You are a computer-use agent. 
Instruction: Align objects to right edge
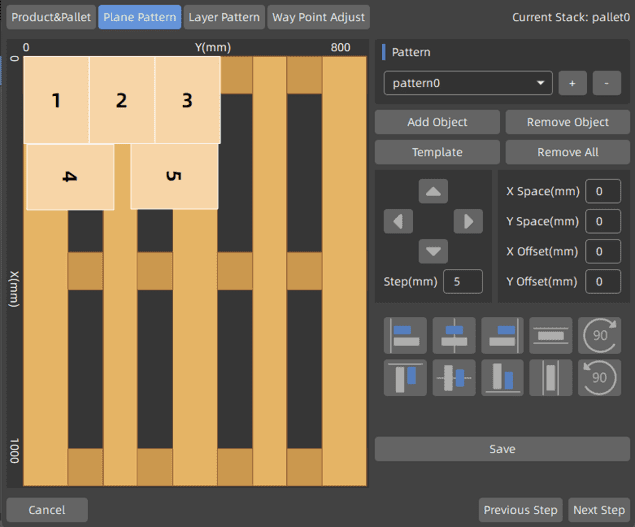(502, 335)
